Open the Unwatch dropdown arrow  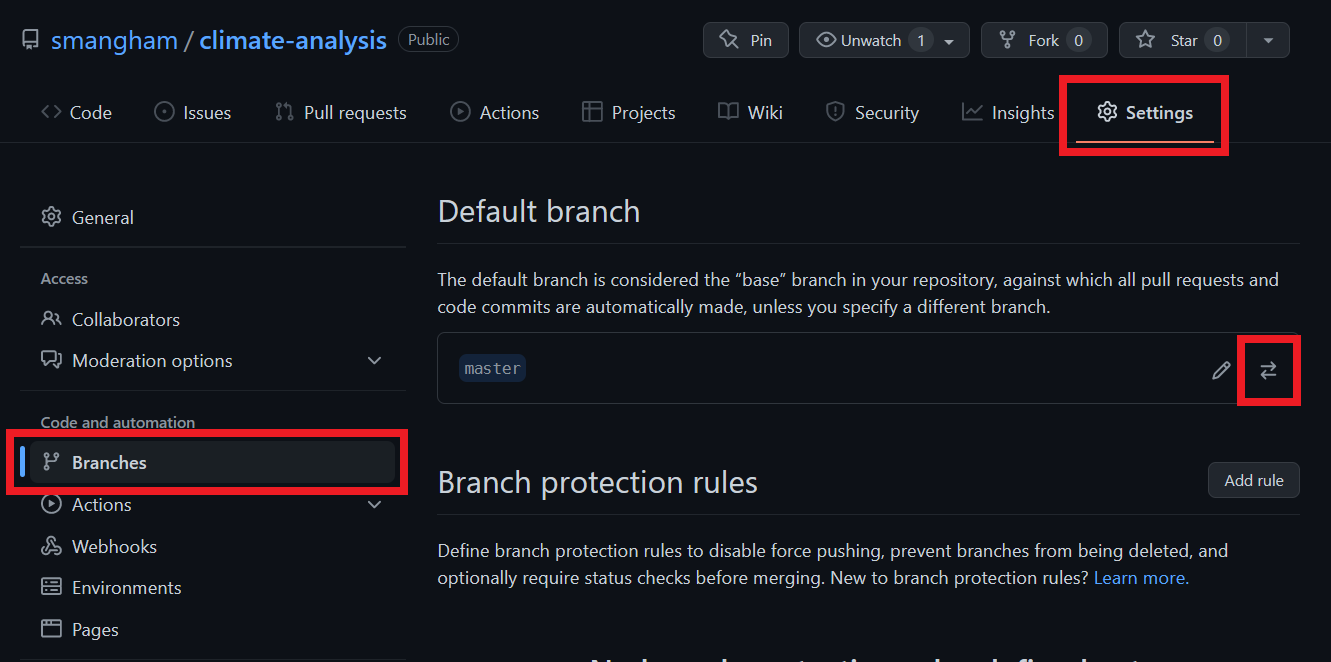pos(950,40)
